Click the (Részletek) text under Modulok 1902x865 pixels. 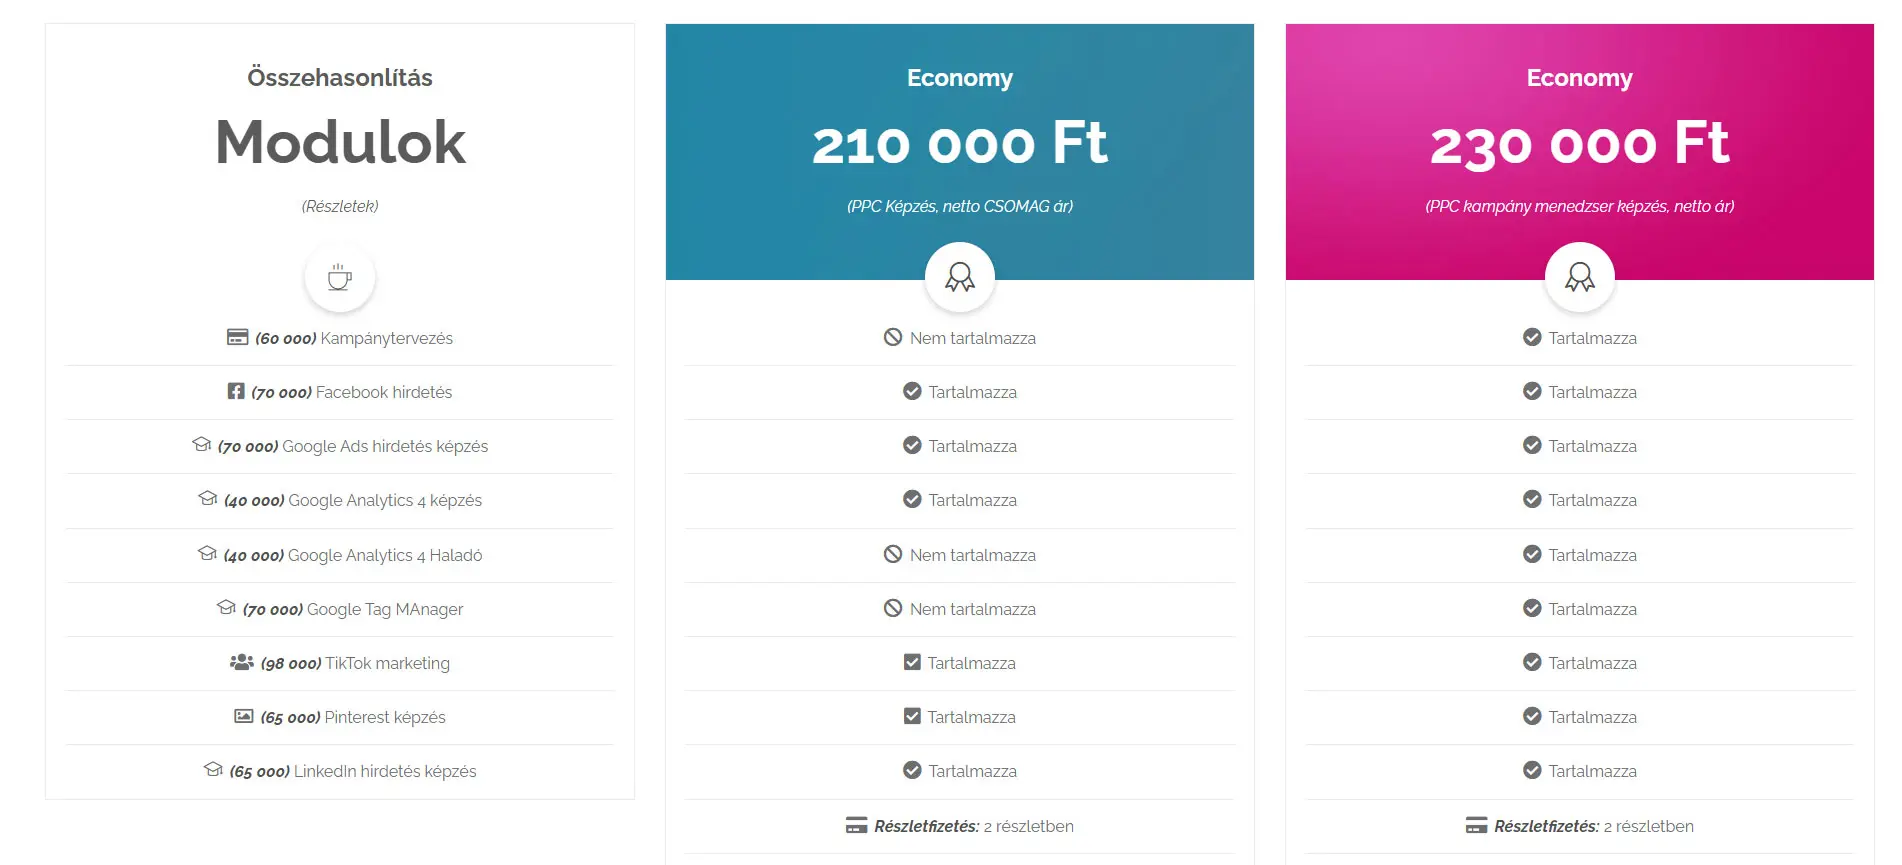tap(340, 206)
